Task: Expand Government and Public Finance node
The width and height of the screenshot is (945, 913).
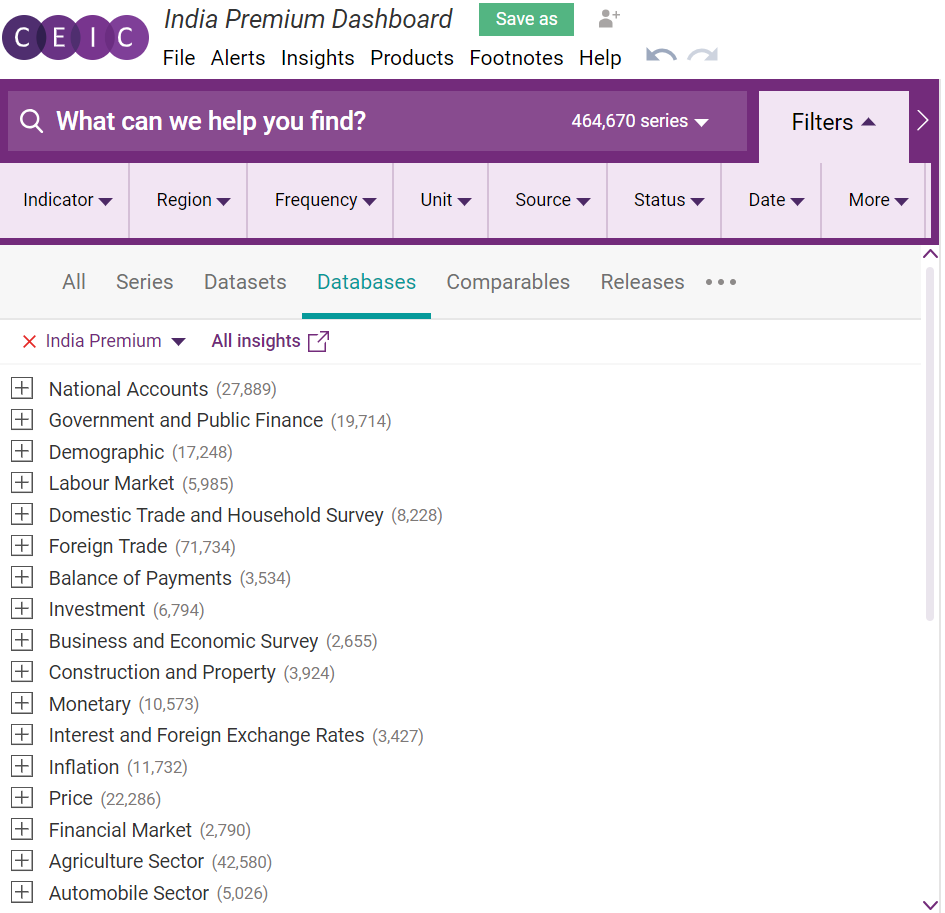Action: 22,420
